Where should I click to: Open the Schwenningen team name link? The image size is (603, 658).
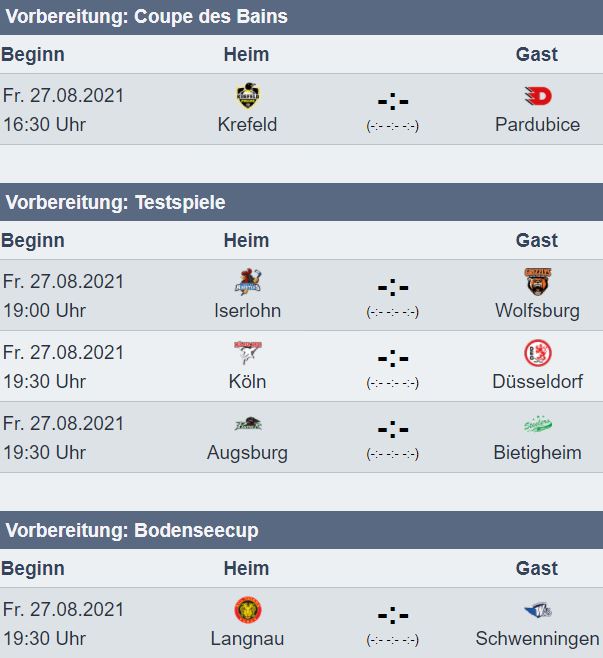click(x=538, y=639)
